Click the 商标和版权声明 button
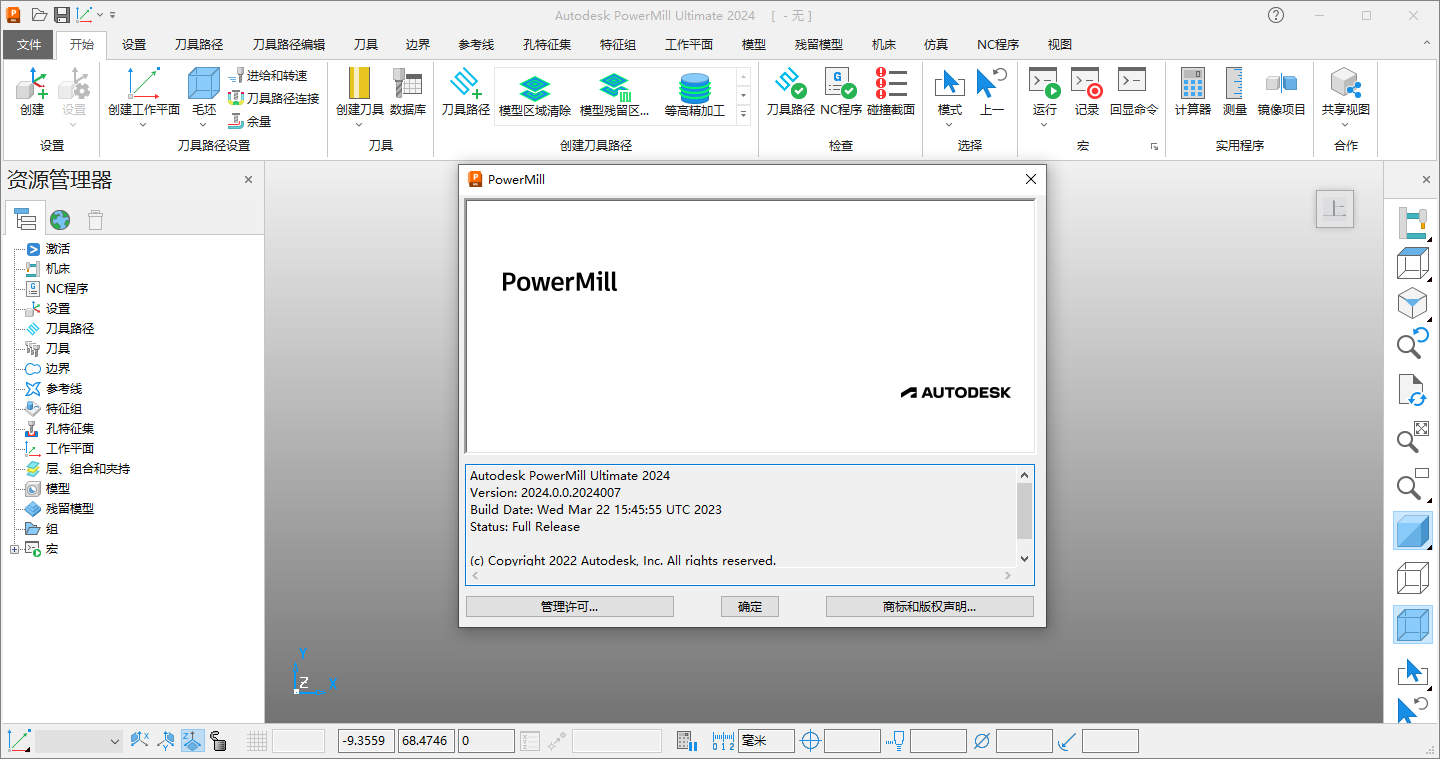This screenshot has width=1440, height=759. [929, 606]
